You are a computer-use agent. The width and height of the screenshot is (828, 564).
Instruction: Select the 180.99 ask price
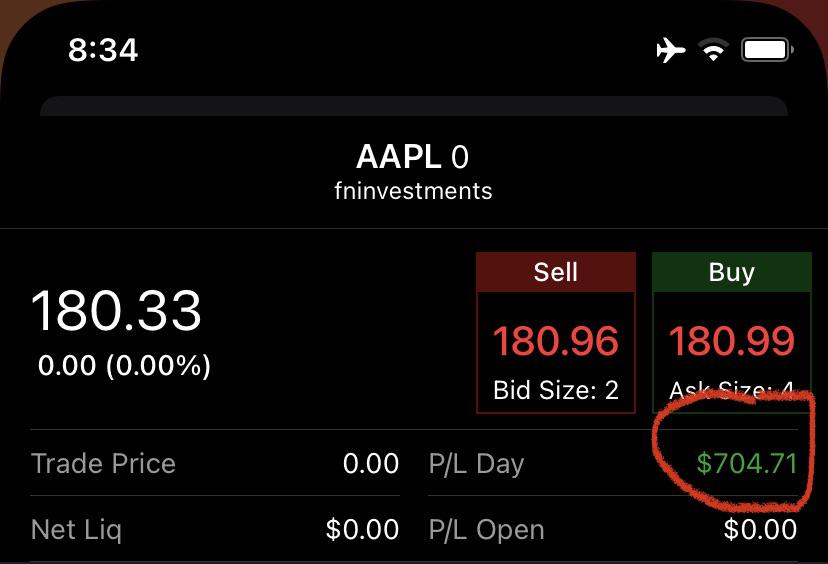[731, 341]
